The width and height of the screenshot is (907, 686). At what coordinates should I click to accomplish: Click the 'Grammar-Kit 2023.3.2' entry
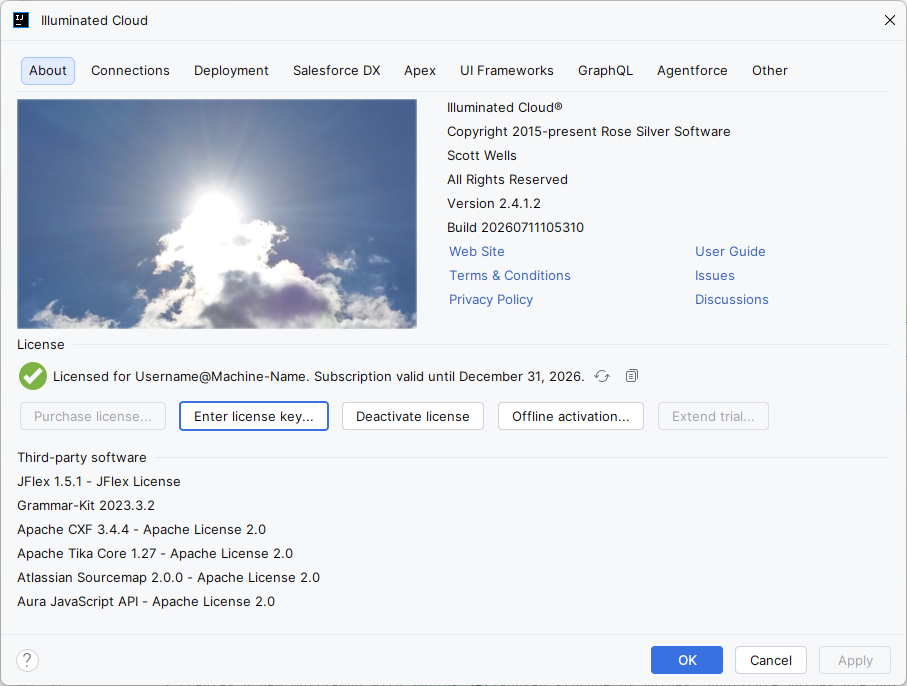86,506
